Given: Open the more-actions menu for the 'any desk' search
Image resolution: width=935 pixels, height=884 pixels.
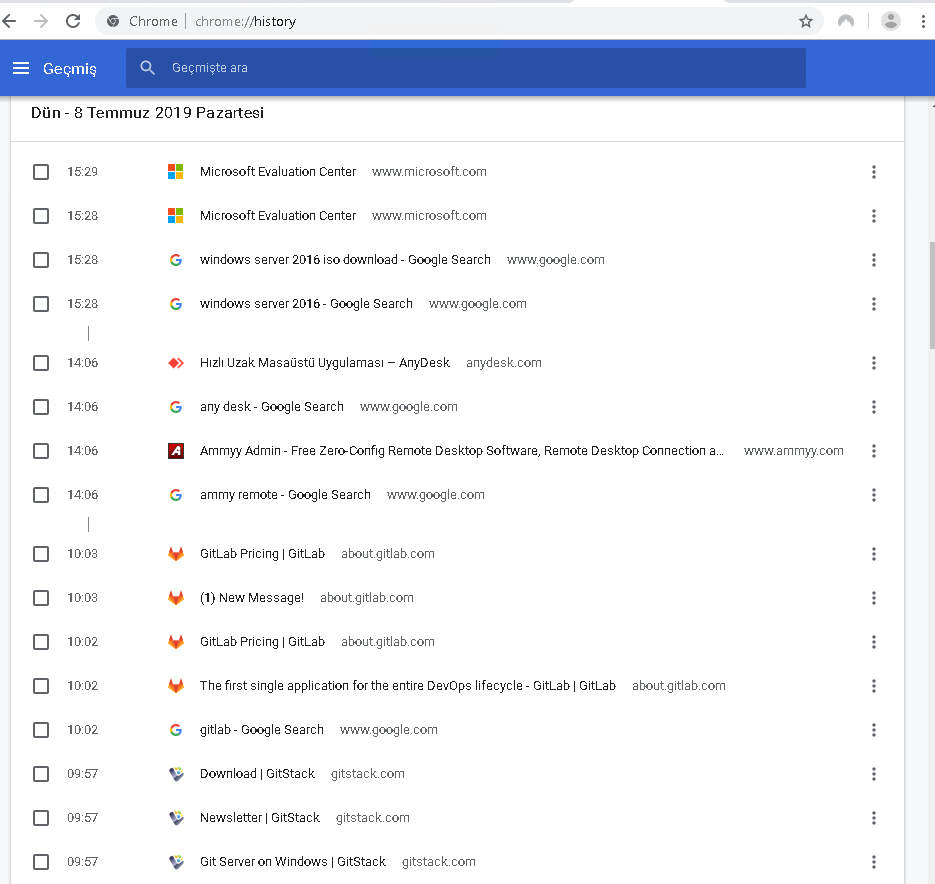Looking at the screenshot, I should (x=874, y=407).
